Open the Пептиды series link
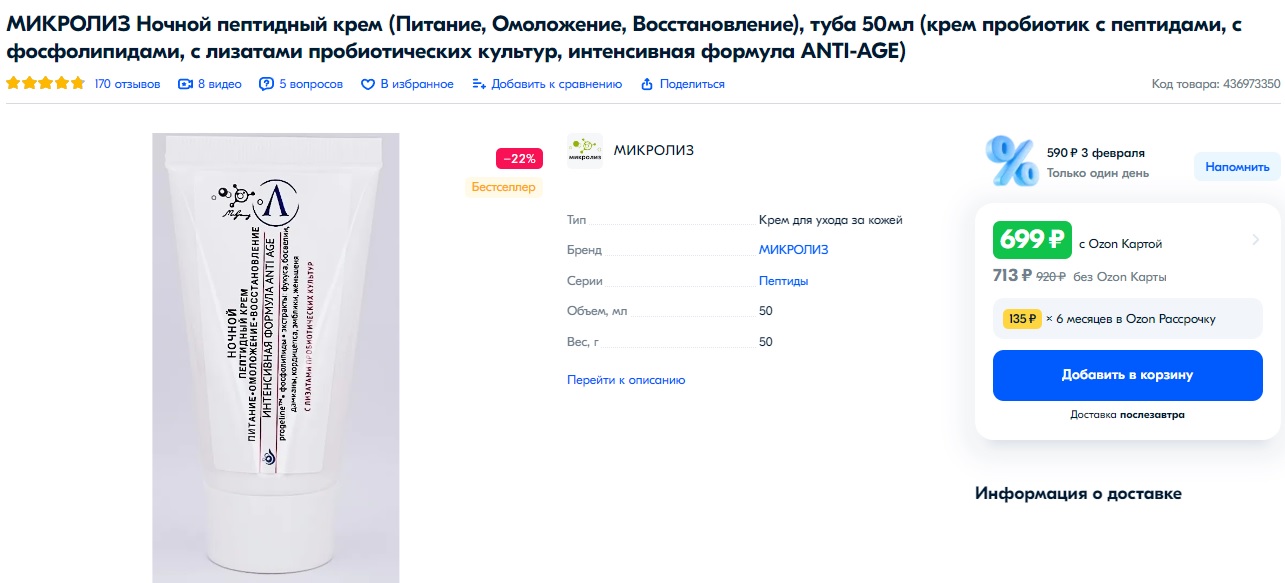Viewport: 1285px width, 583px height. click(783, 281)
